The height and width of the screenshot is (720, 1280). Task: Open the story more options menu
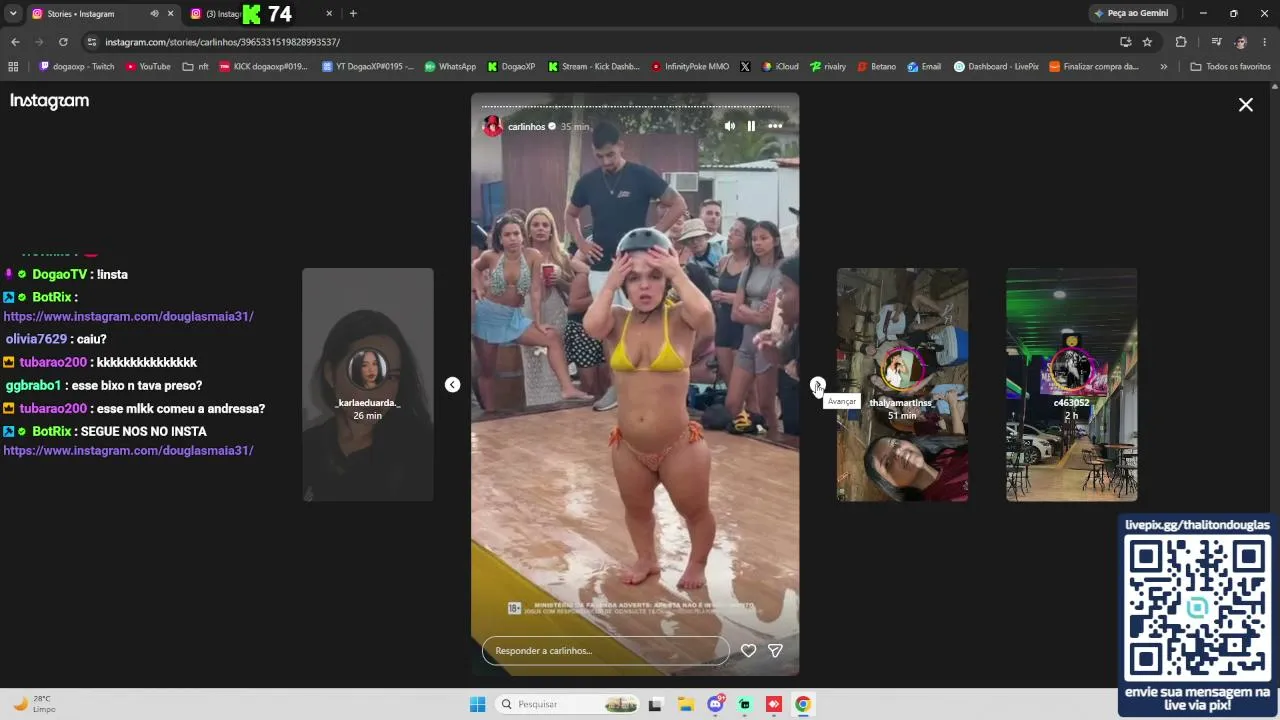pos(775,126)
